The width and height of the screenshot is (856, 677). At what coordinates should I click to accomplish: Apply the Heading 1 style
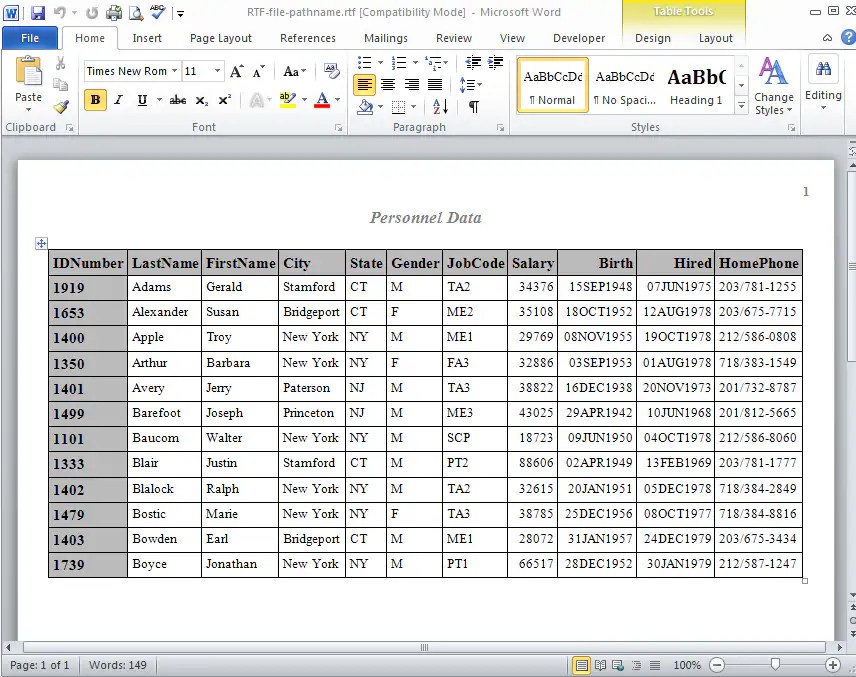tap(696, 85)
